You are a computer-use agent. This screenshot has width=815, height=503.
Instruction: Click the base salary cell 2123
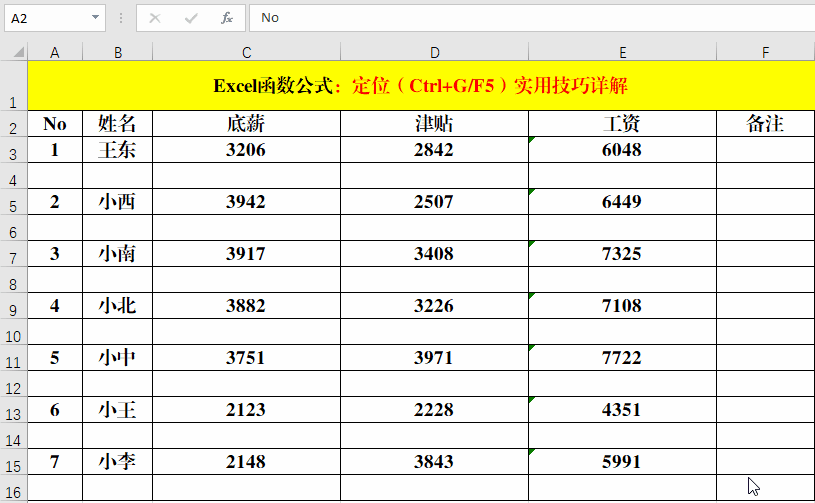click(246, 409)
